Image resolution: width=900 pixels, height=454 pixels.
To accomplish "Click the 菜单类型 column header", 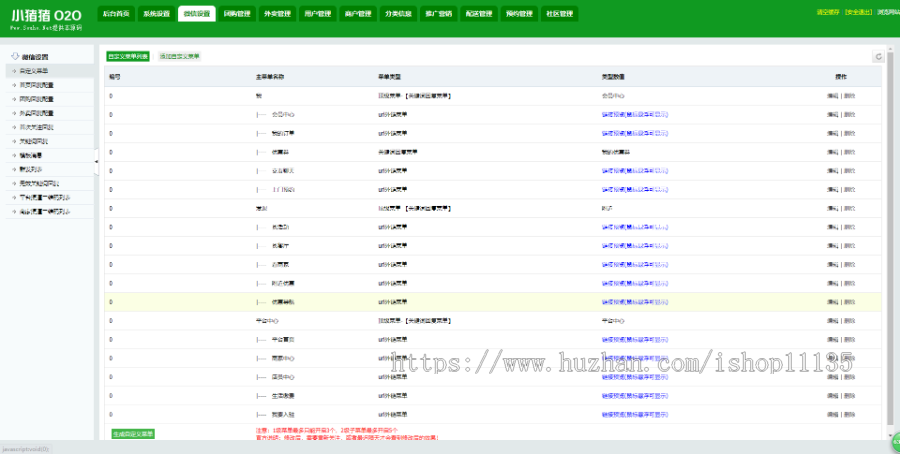I will pyautogui.click(x=389, y=77).
